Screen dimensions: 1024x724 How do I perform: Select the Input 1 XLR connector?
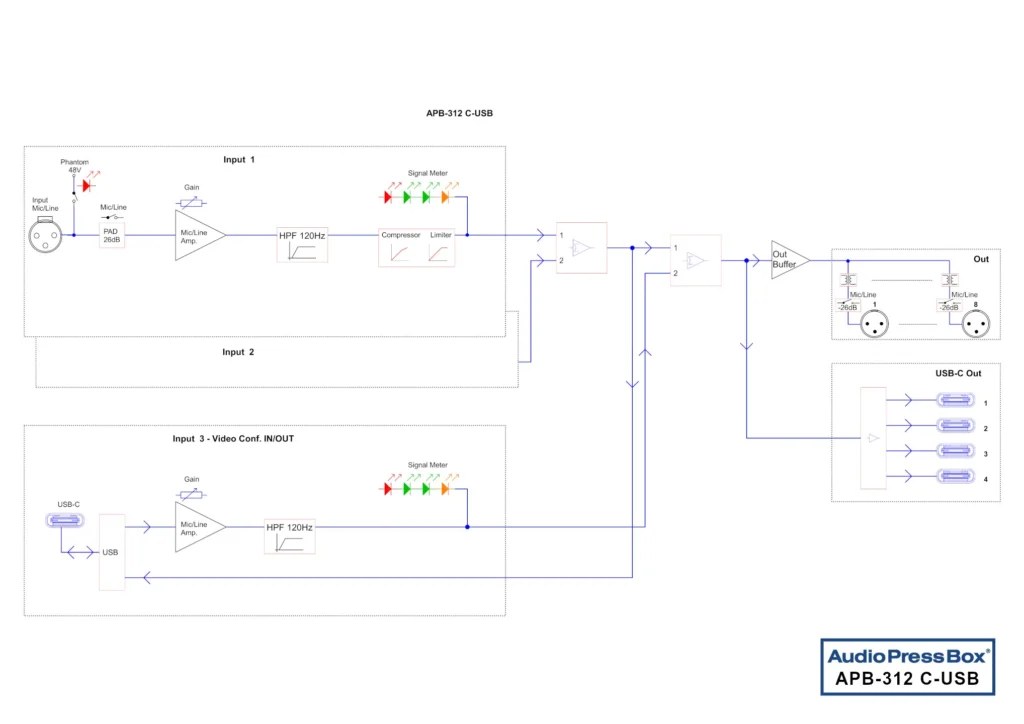point(45,236)
